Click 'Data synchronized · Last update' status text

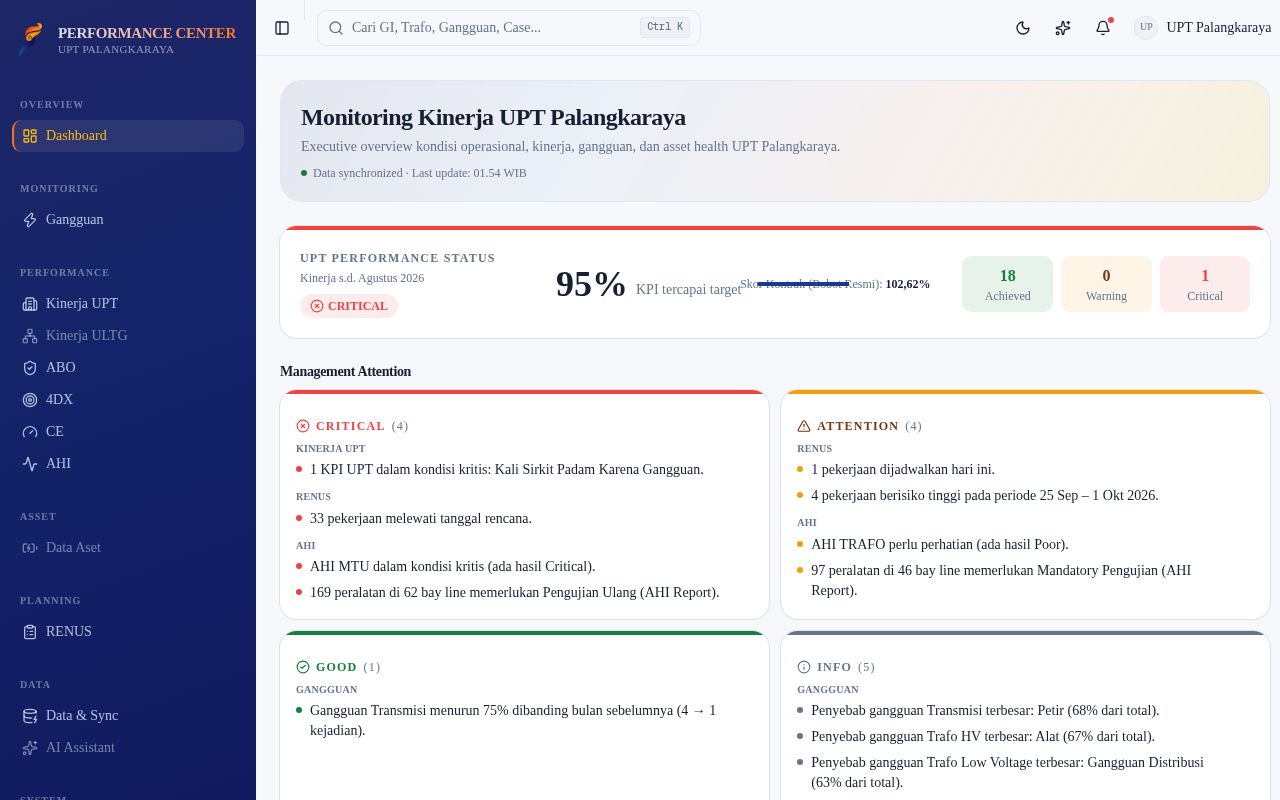[420, 173]
